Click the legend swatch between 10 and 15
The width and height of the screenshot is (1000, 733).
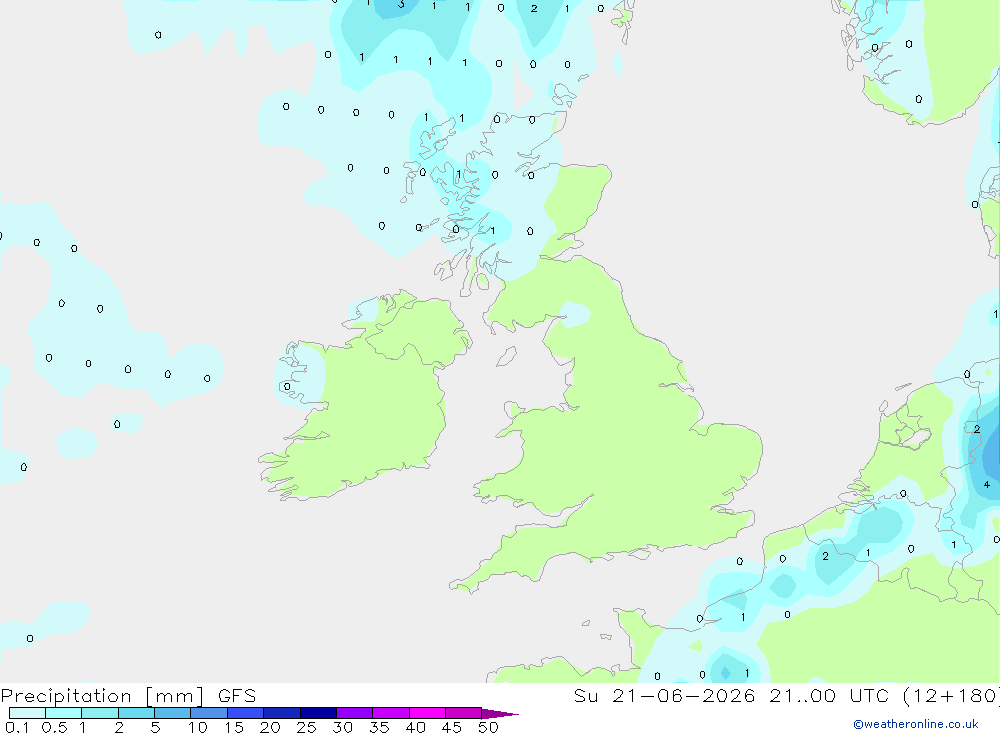209,713
